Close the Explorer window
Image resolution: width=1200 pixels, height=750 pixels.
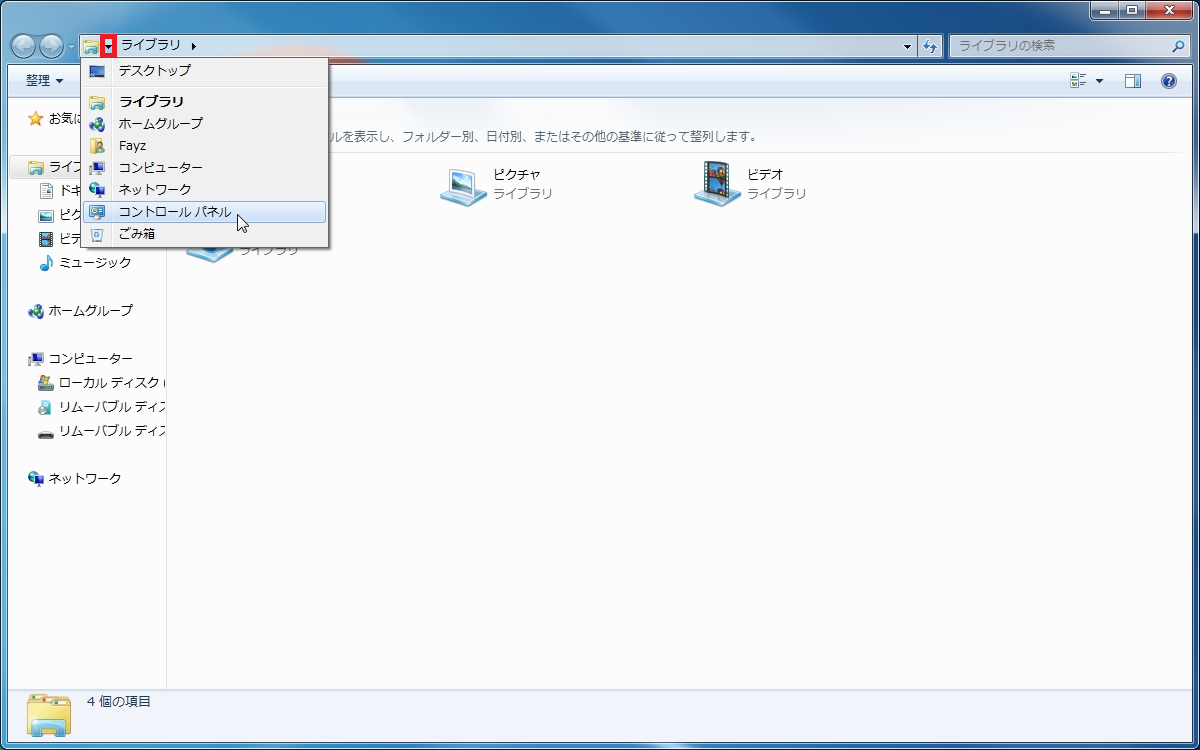pos(1168,10)
